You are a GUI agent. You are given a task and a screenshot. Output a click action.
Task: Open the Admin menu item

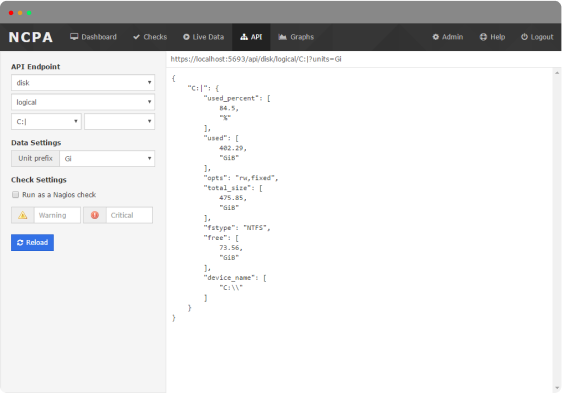(448, 37)
